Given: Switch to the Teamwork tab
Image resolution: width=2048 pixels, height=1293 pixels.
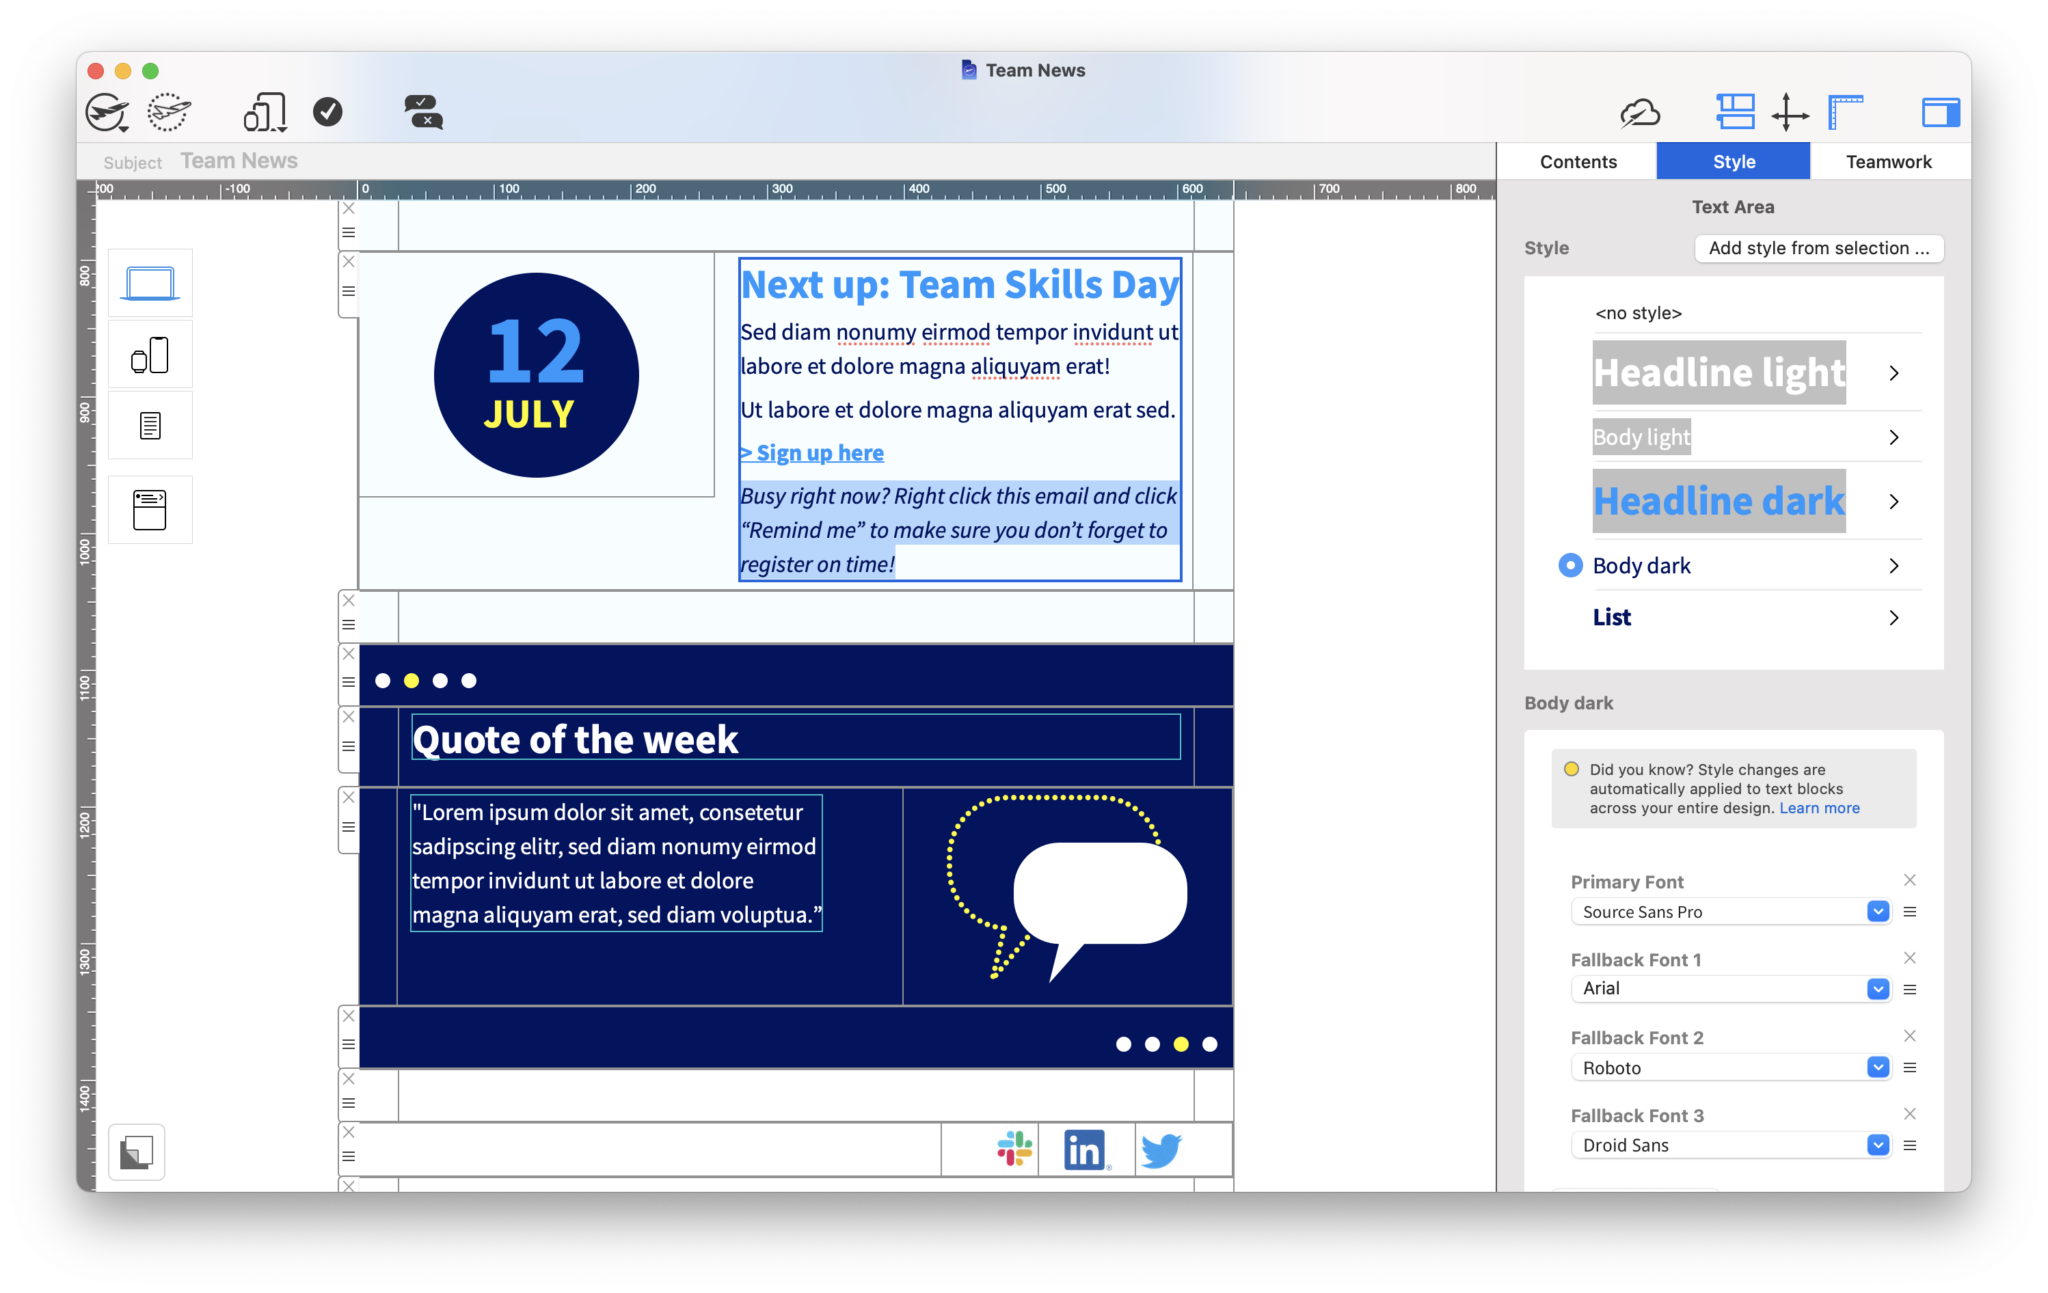Looking at the screenshot, I should [1888, 161].
